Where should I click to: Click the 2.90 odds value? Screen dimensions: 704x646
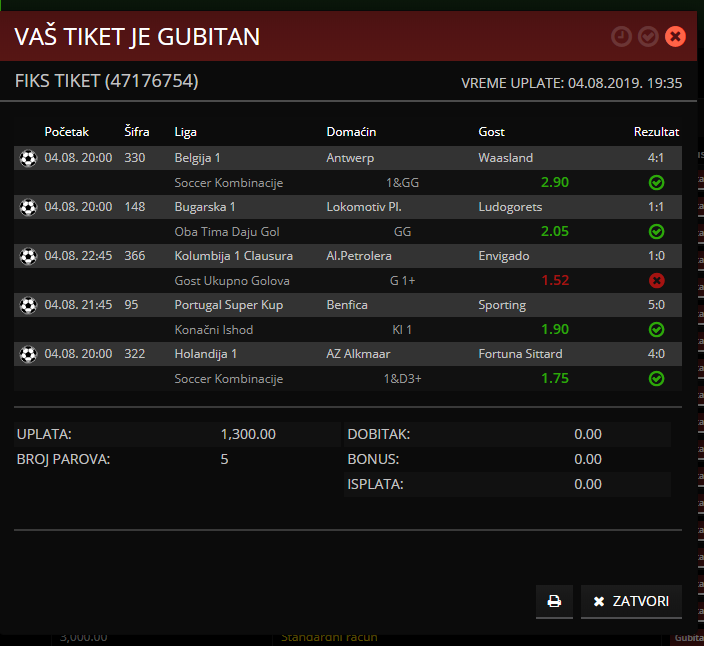point(554,183)
